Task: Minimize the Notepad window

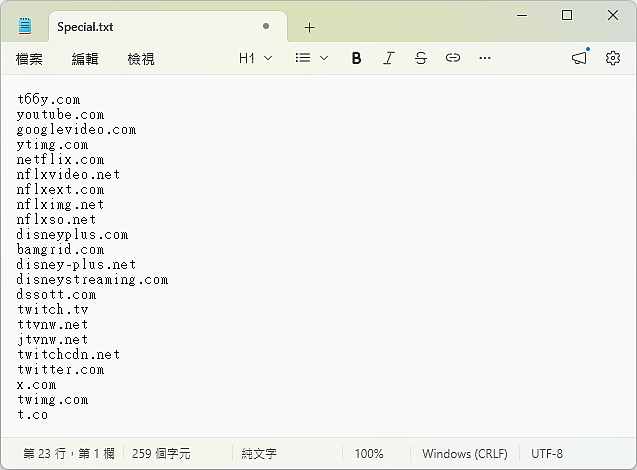Action: 522,15
